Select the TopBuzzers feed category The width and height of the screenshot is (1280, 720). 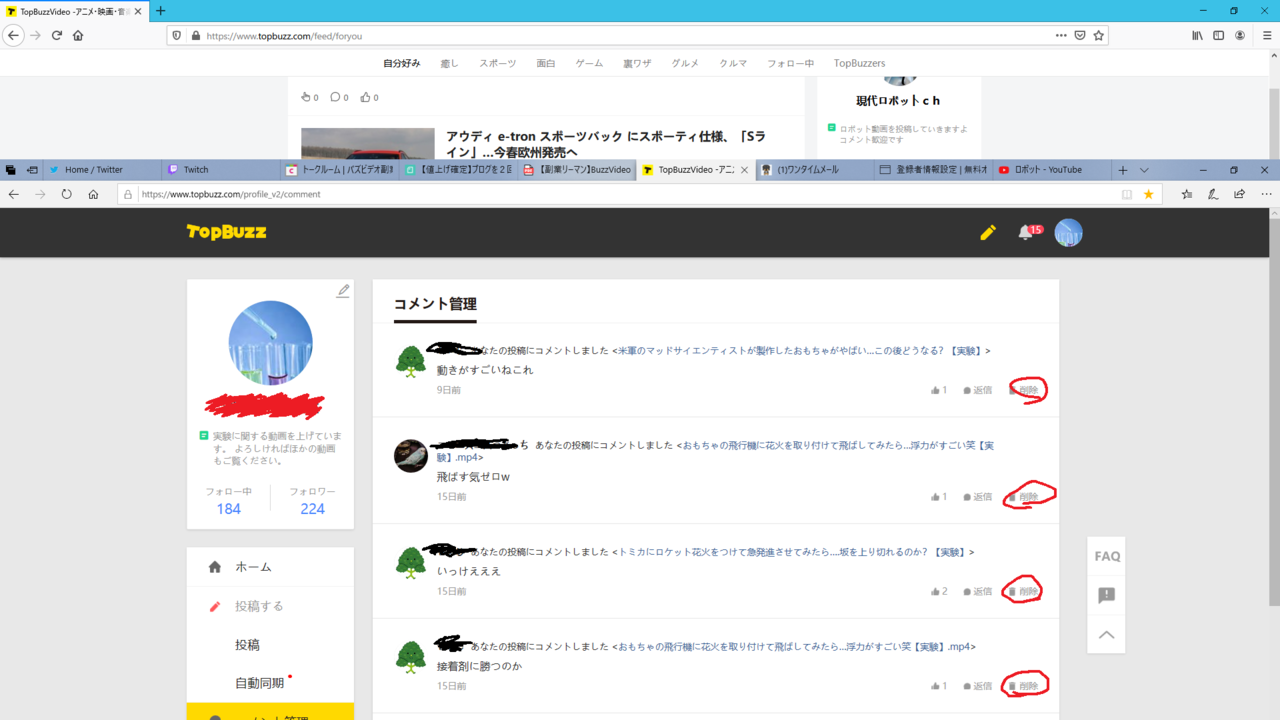[860, 63]
